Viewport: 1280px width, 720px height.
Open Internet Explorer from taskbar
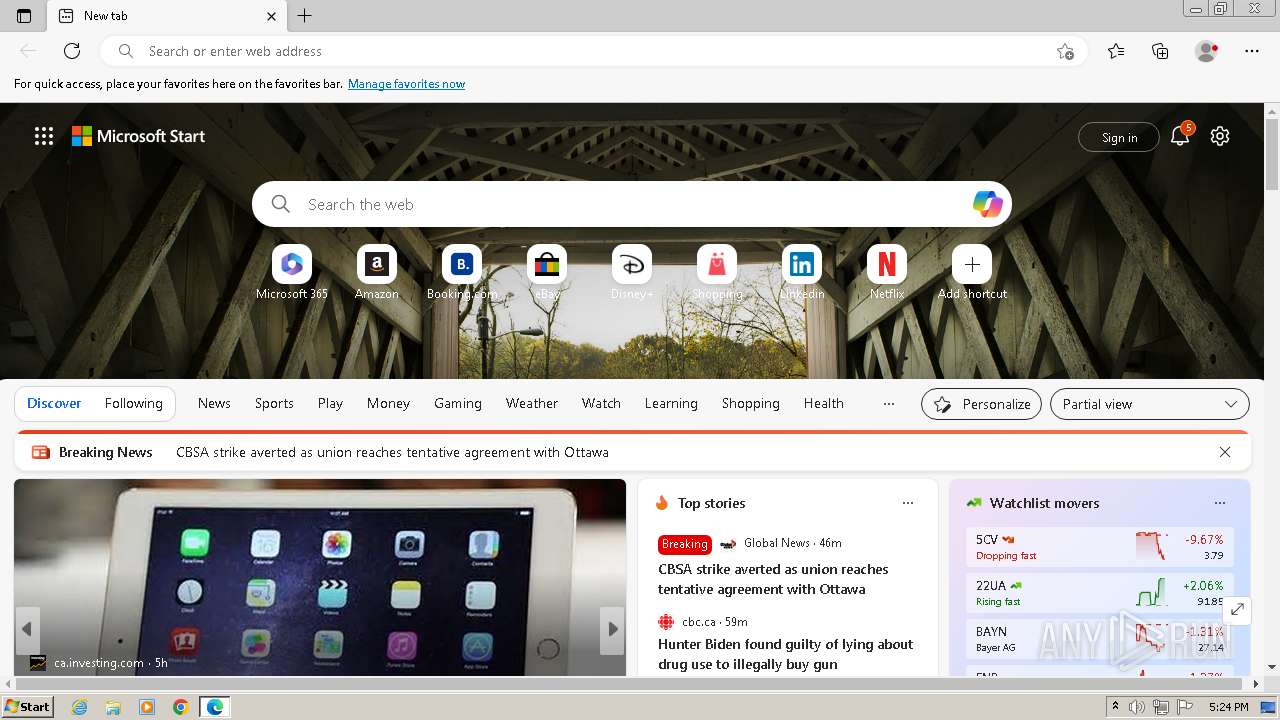coord(79,707)
